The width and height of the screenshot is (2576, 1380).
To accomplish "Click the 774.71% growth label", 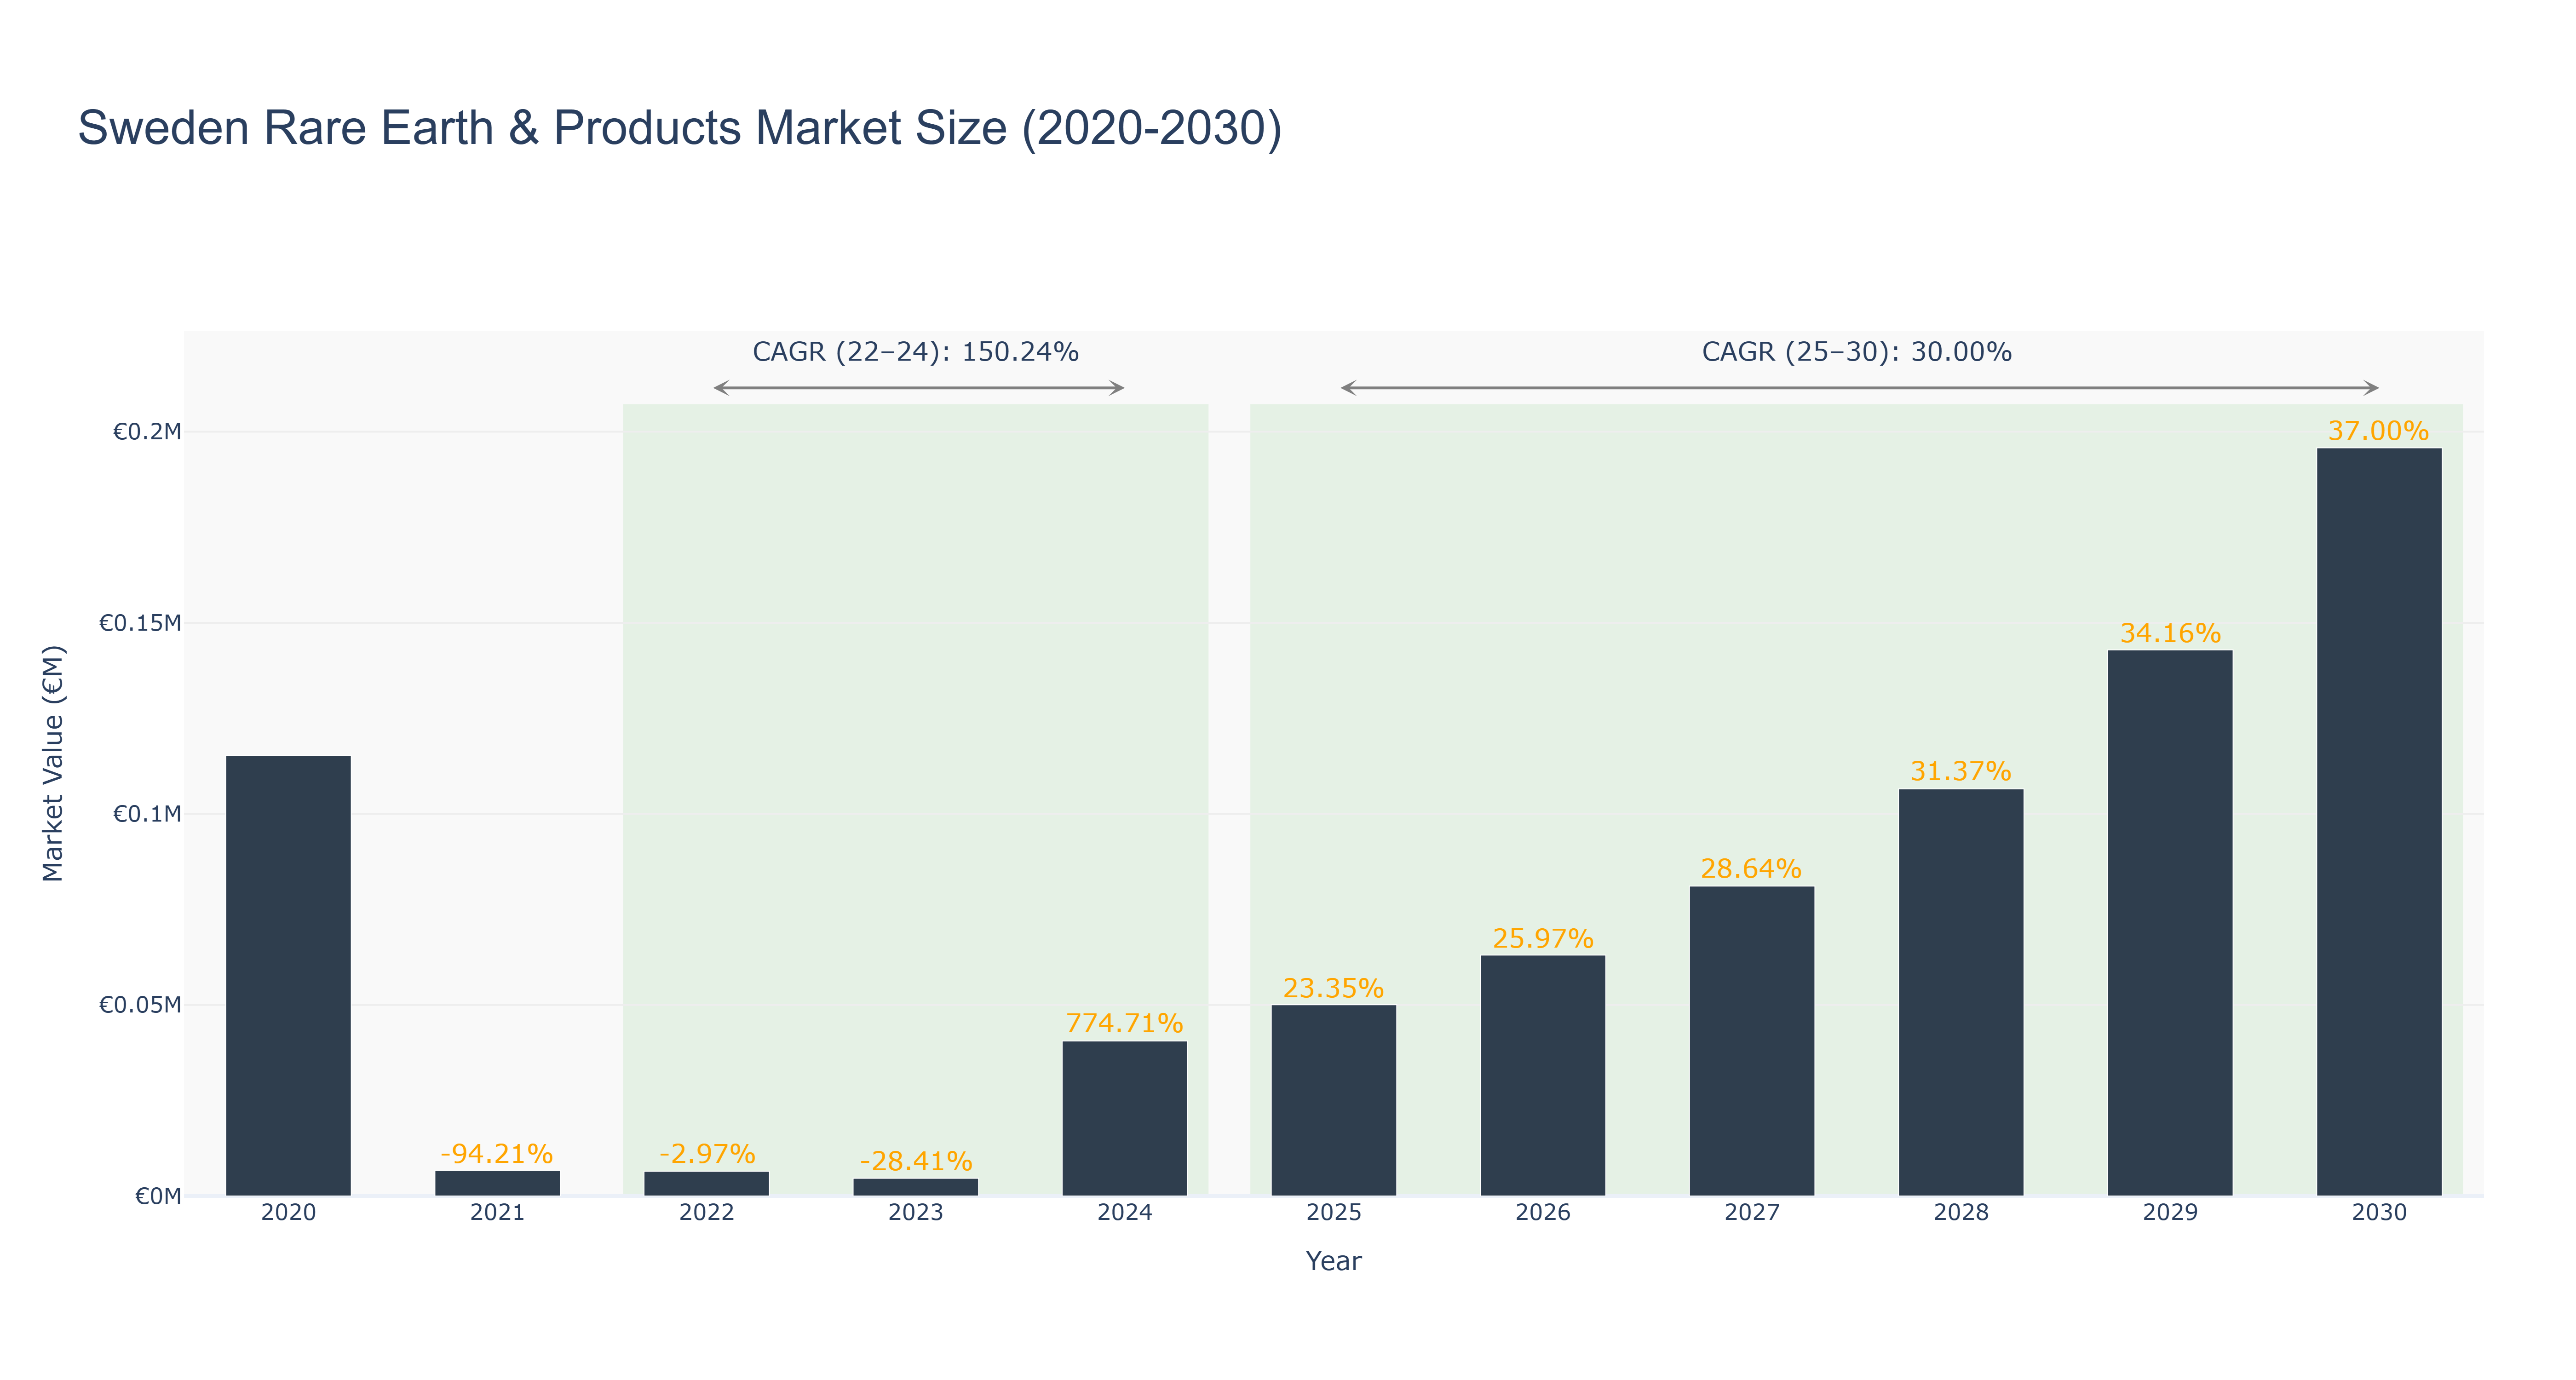I will click(1125, 1023).
